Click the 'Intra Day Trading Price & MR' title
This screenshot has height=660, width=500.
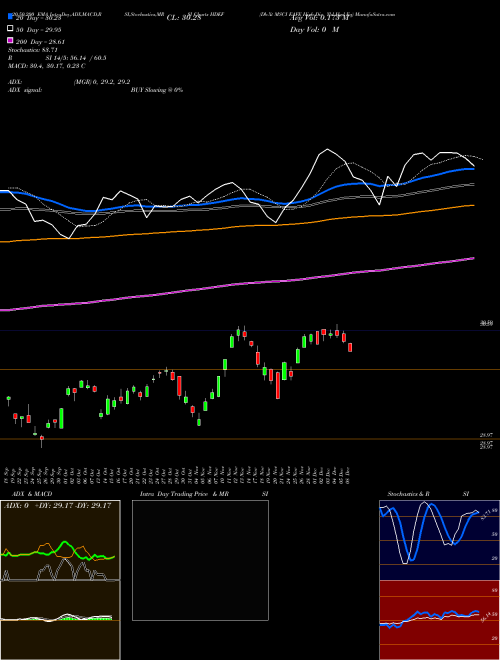tap(184, 494)
